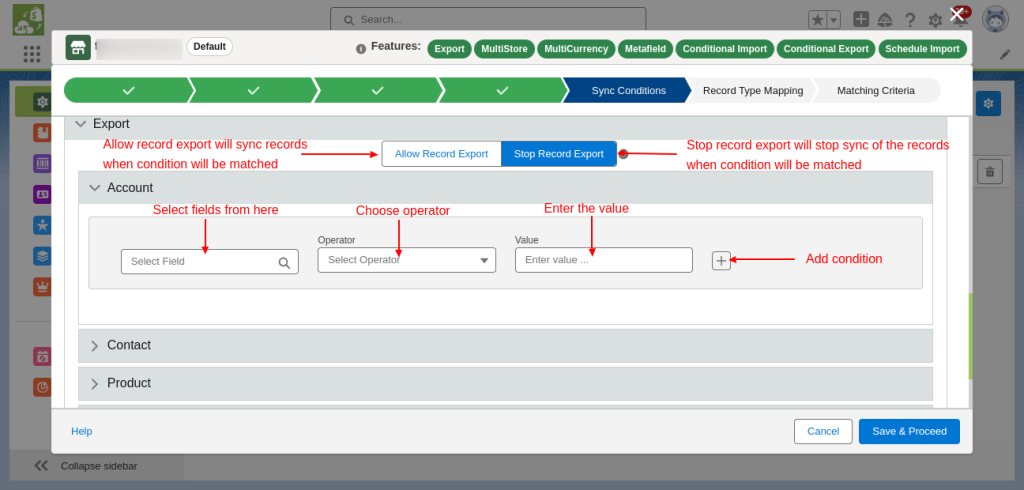Go back to the fourth completed step
Viewport: 1024px width, 490px height.
tap(502, 91)
